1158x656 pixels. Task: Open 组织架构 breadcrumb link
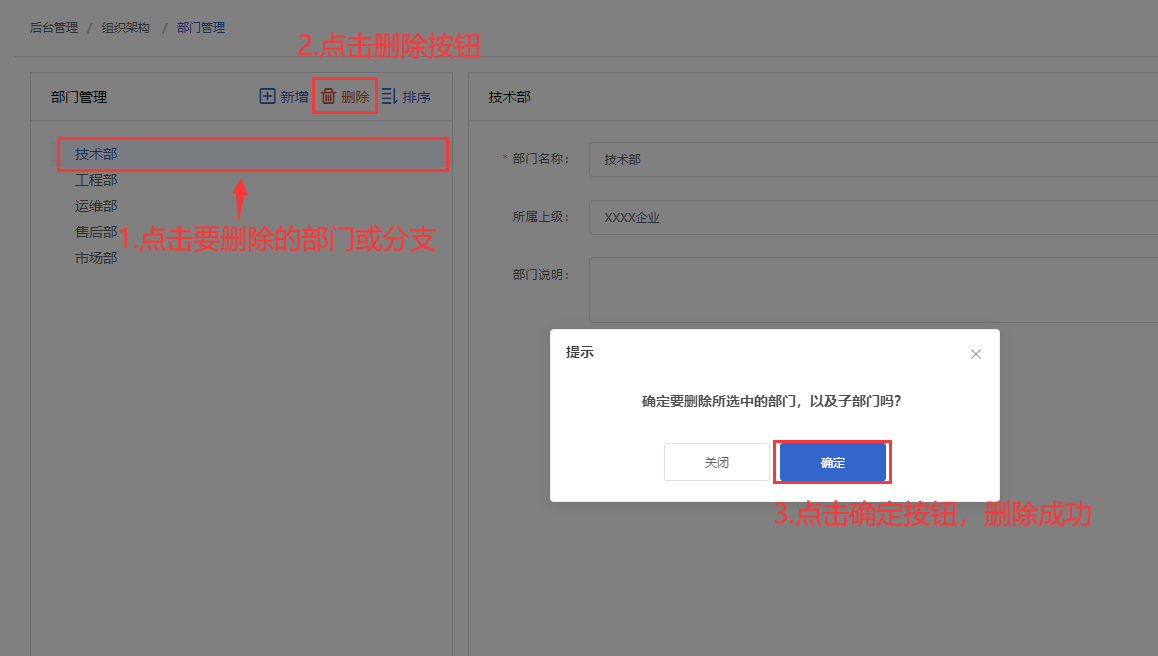click(x=126, y=27)
